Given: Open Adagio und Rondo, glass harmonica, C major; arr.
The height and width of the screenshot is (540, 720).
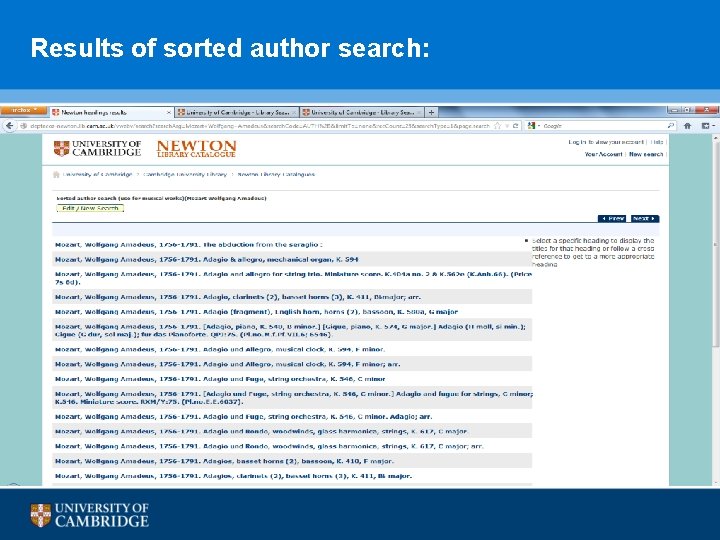Looking at the screenshot, I should 269,446.
